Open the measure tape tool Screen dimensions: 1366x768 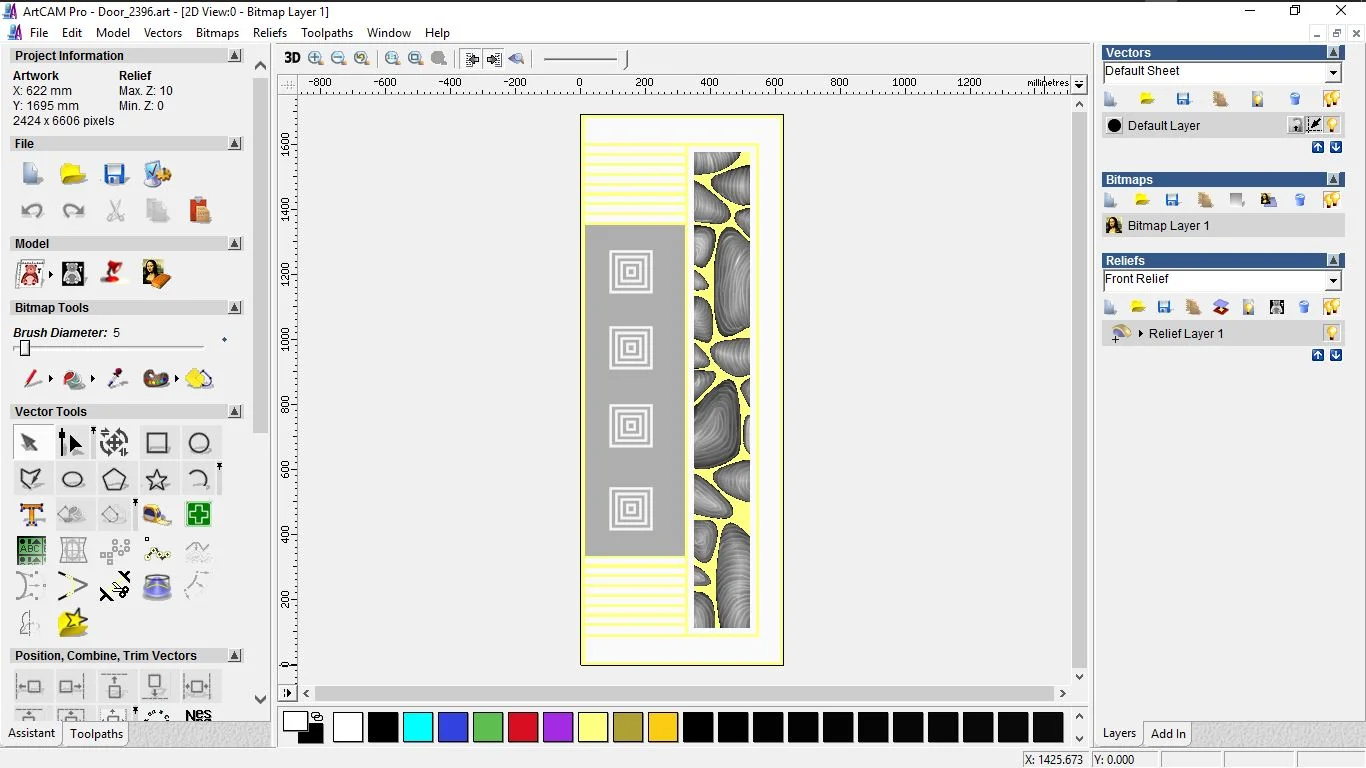(x=157, y=515)
